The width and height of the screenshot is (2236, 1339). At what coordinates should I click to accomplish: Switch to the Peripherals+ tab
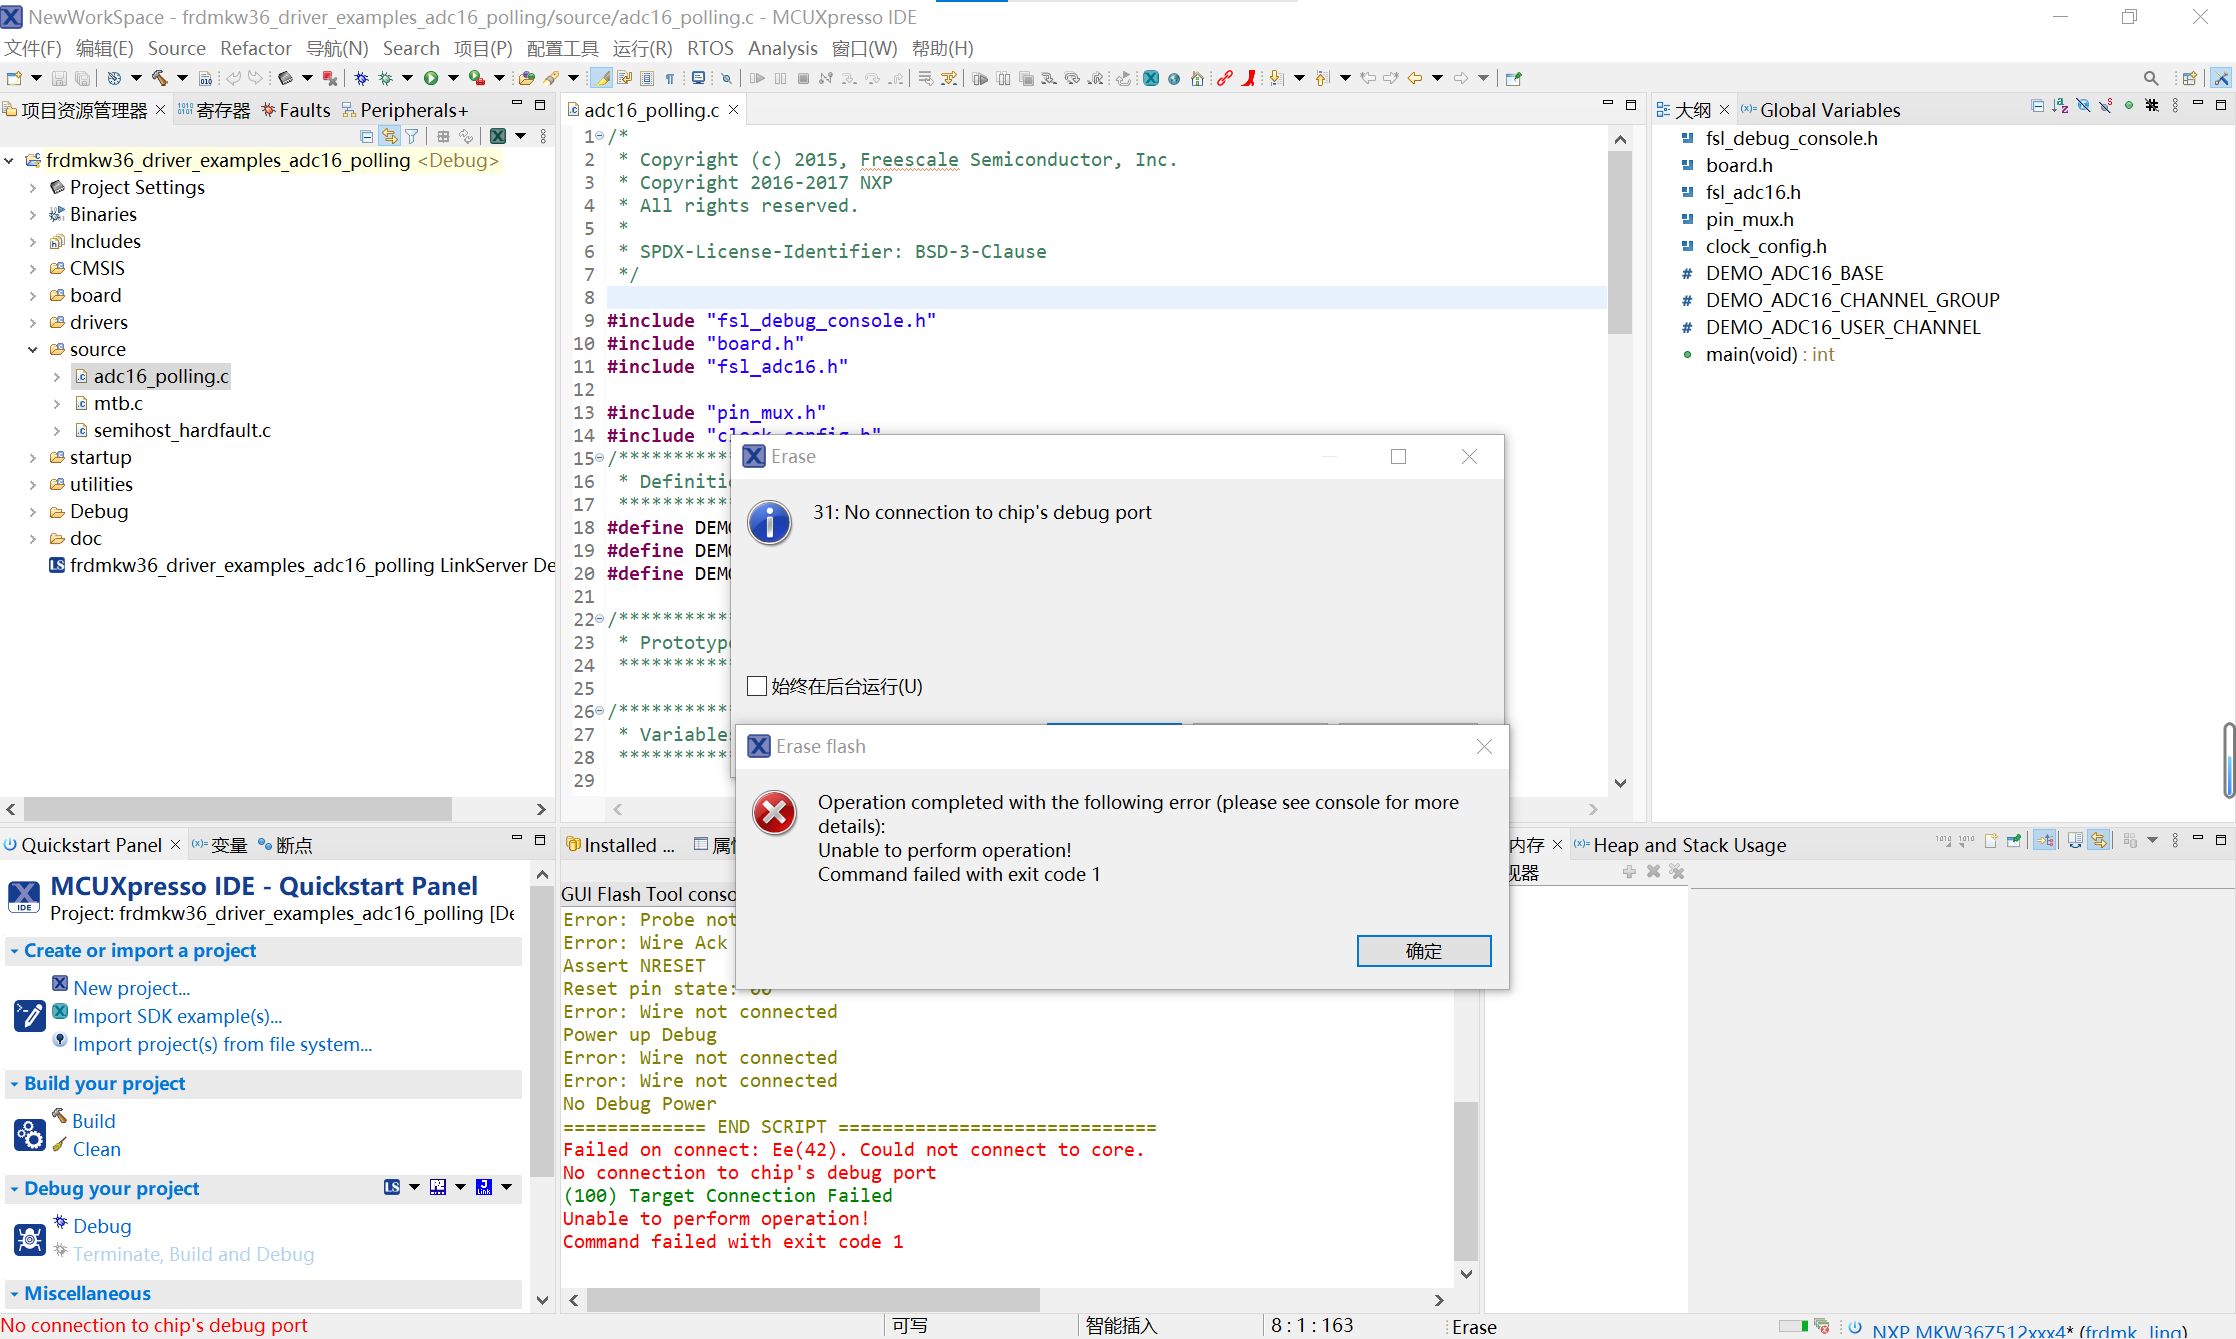pyautogui.click(x=412, y=110)
